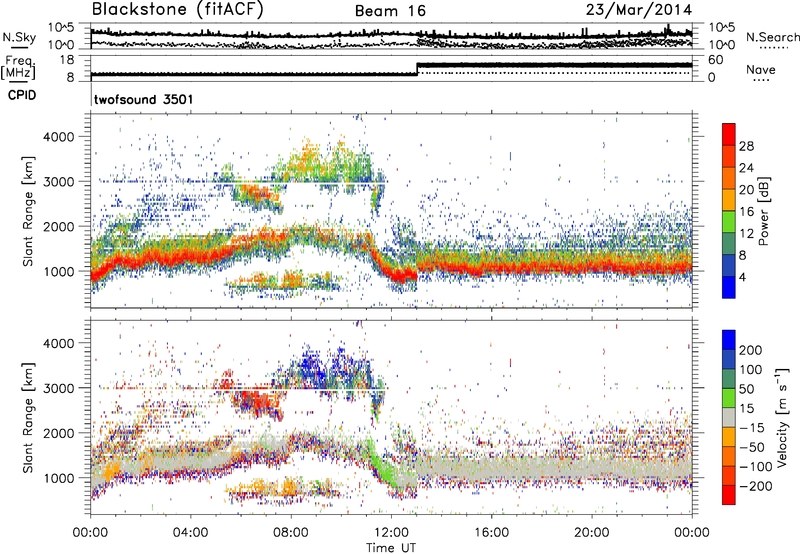Click the "16:00" time axis label

[x=491, y=533]
